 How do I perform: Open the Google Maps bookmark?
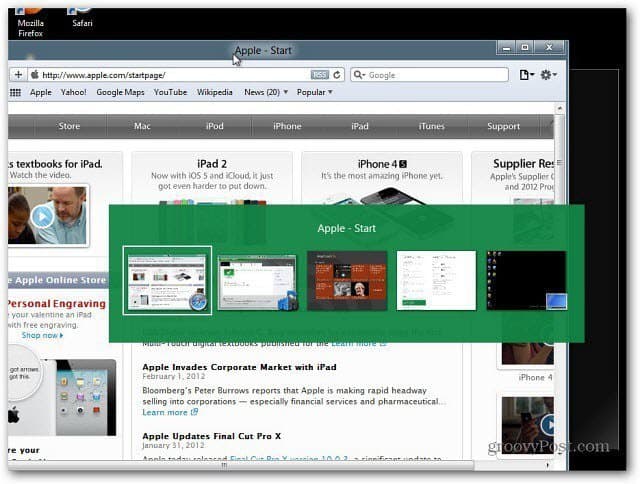click(120, 92)
